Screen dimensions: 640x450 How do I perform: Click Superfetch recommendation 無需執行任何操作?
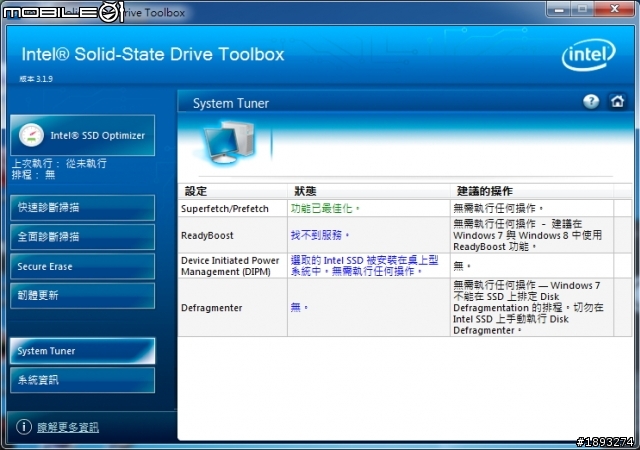point(498,208)
